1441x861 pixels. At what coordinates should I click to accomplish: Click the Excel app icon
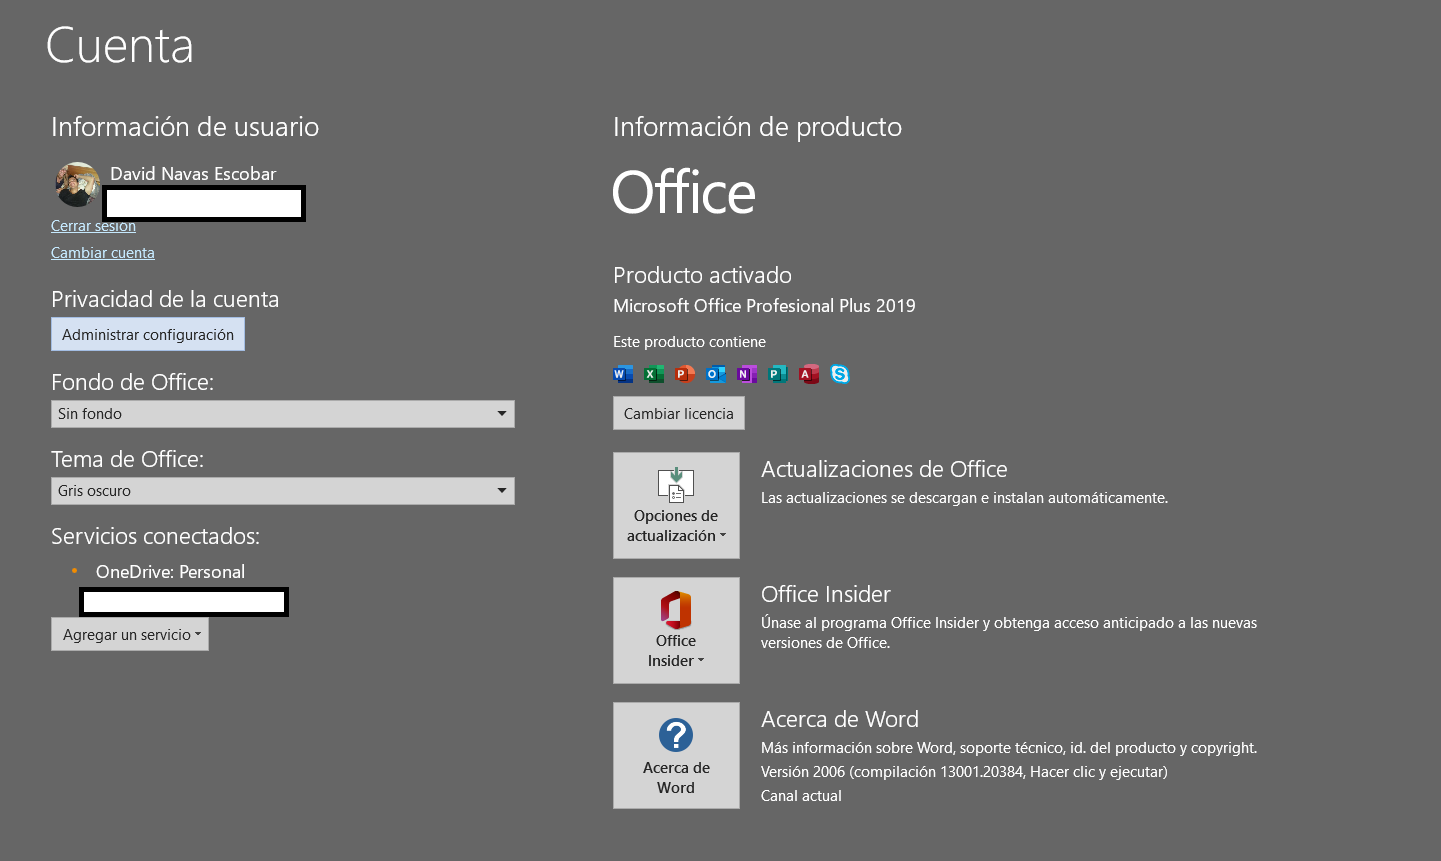(654, 374)
